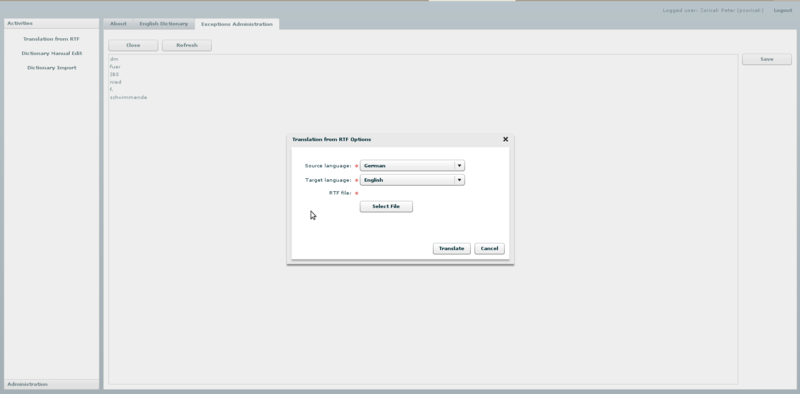Open the Target language dropdown arrow
The height and width of the screenshot is (394, 800).
pos(459,180)
